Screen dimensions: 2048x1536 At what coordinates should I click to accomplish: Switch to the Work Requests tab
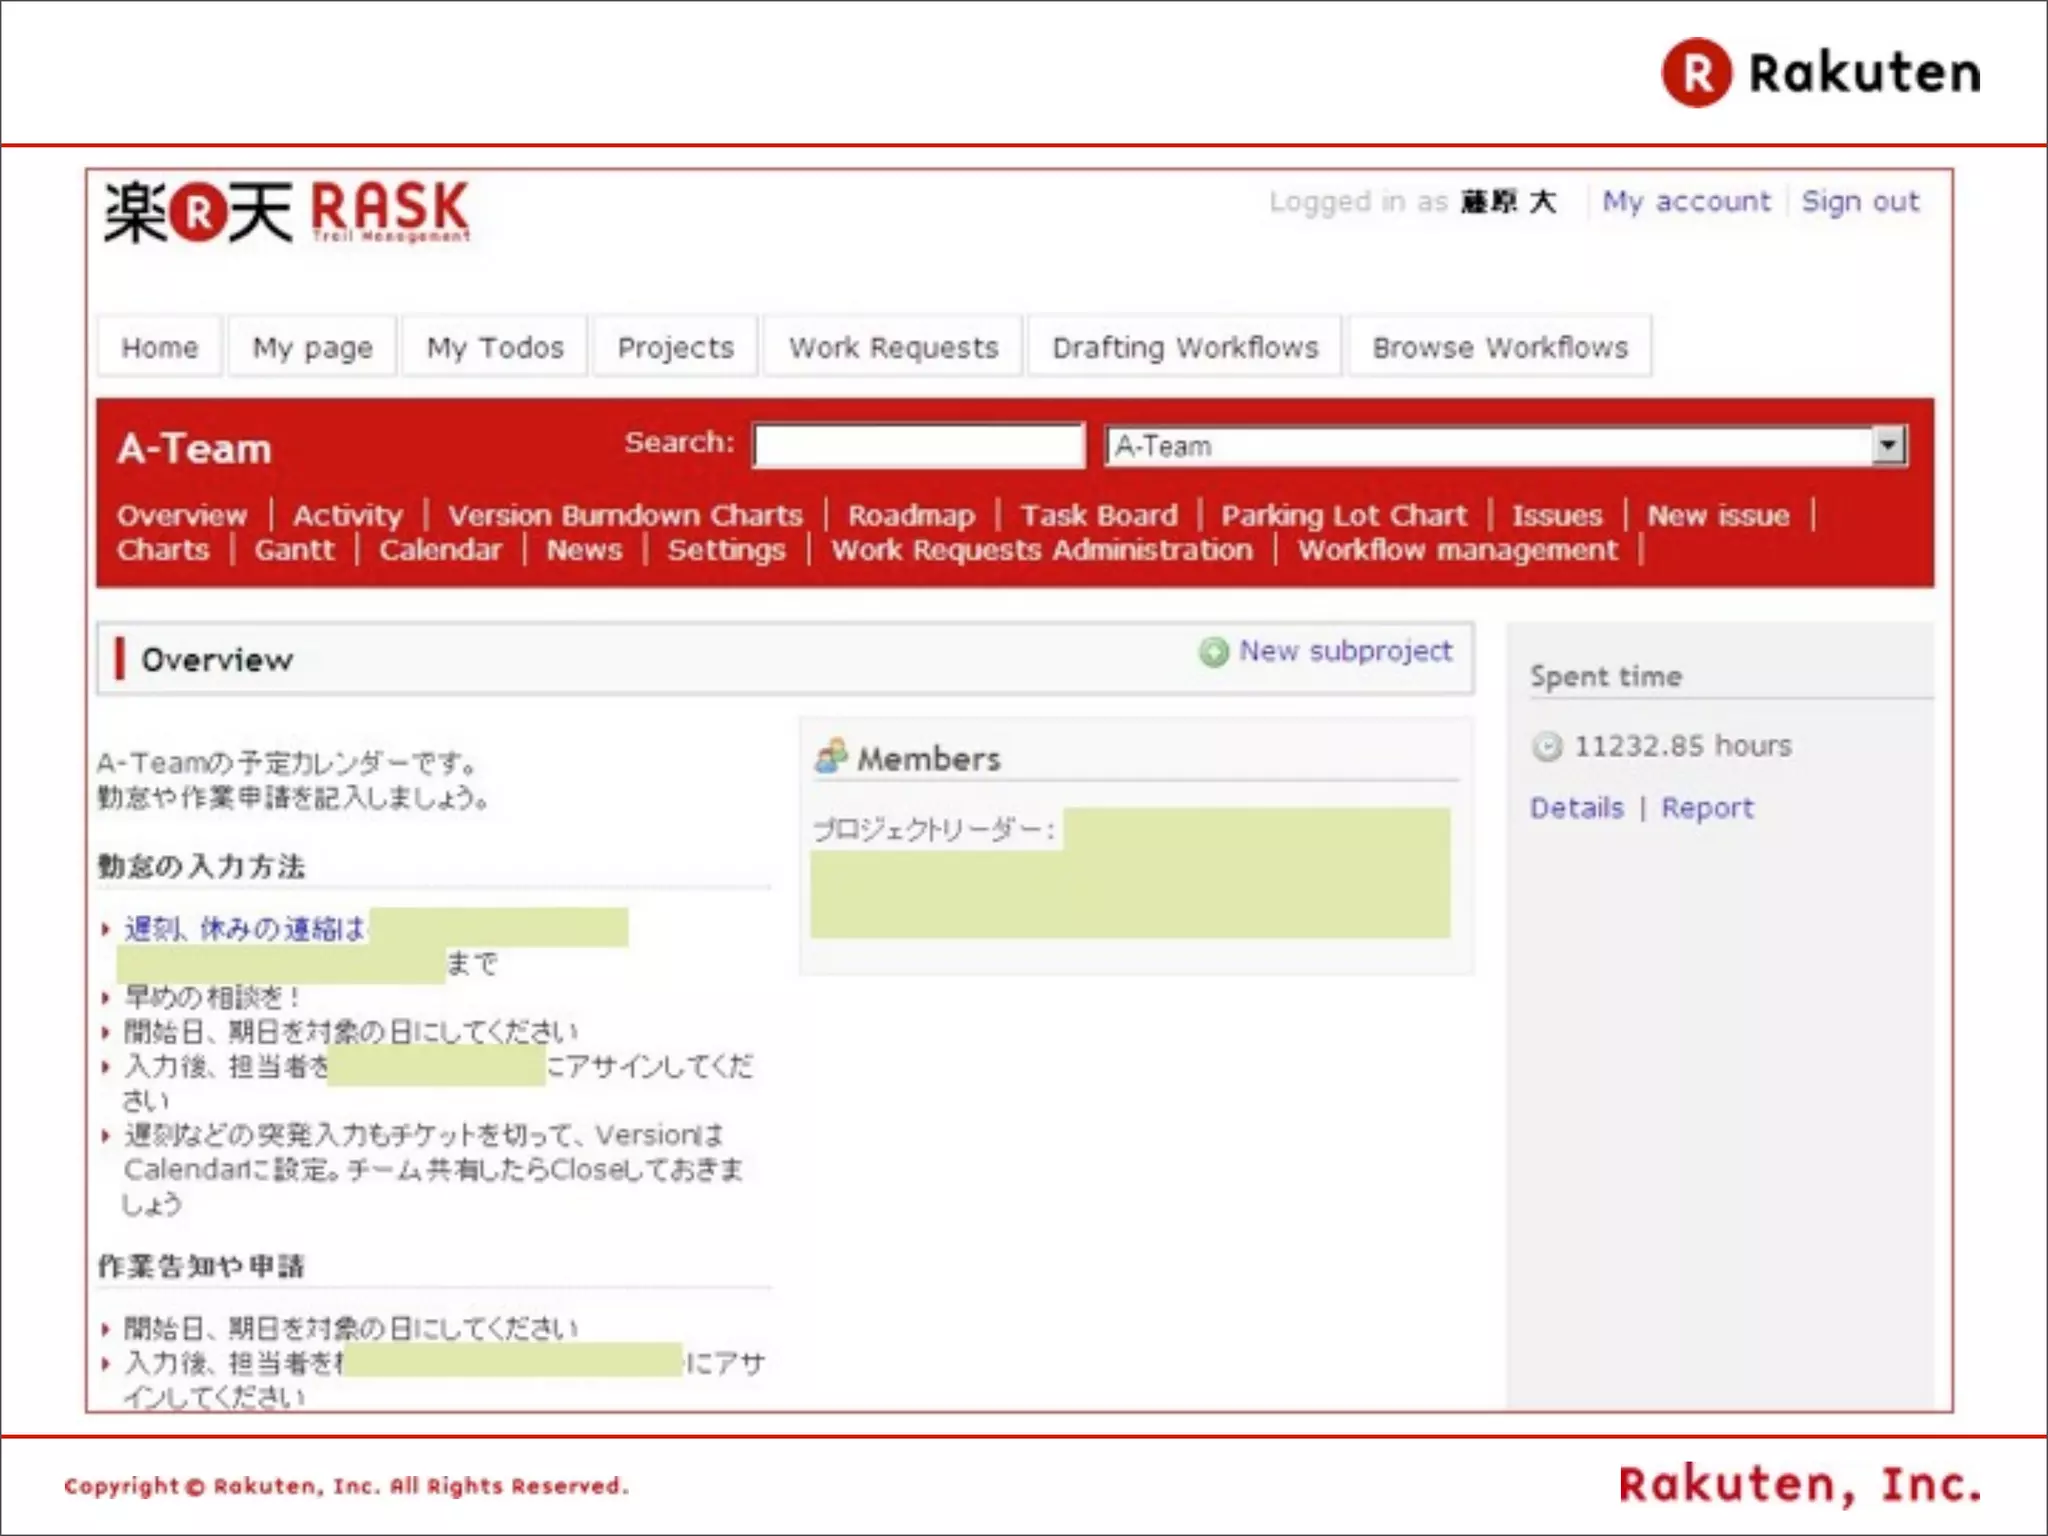click(893, 347)
